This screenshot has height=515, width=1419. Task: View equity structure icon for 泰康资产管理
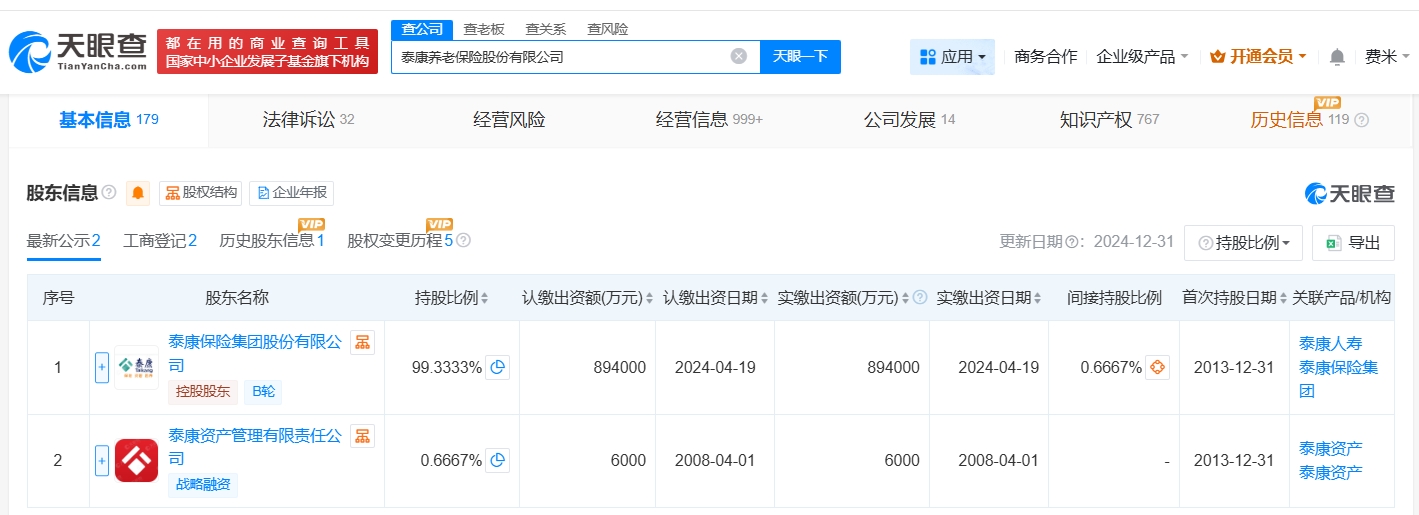click(362, 436)
